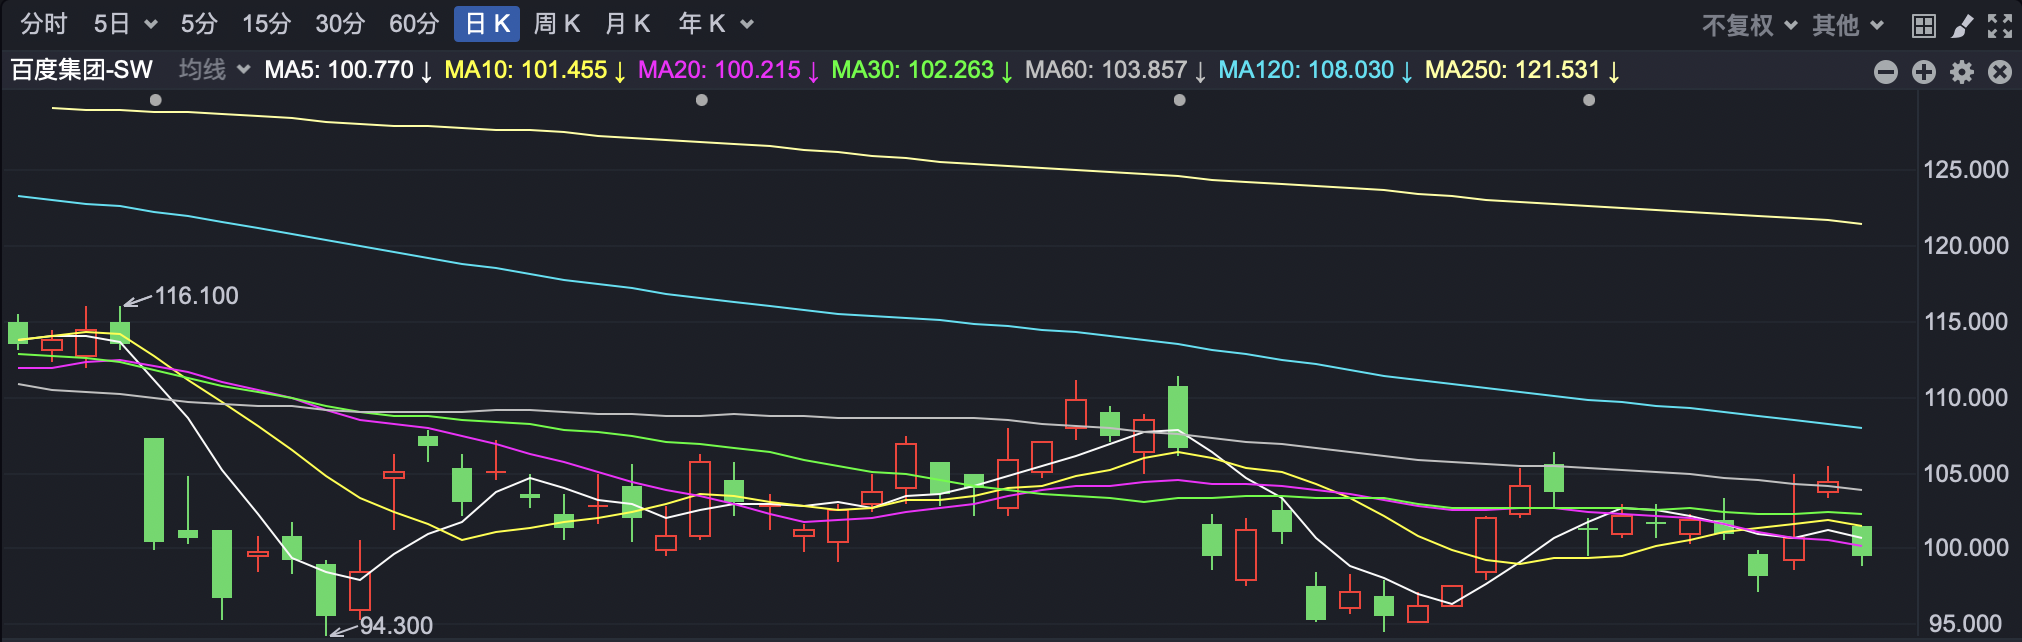Viewport: 2022px width, 642px height.
Task: Click the 115.000 price axis label
Action: coord(1966,322)
